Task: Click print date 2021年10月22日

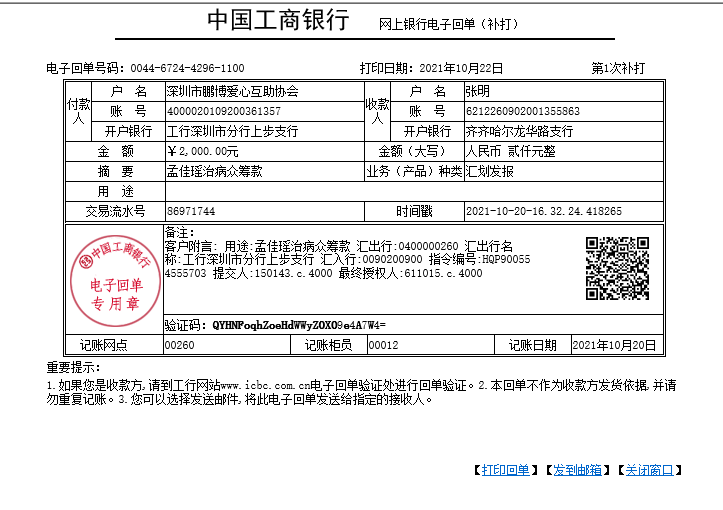Action: pyautogui.click(x=461, y=68)
